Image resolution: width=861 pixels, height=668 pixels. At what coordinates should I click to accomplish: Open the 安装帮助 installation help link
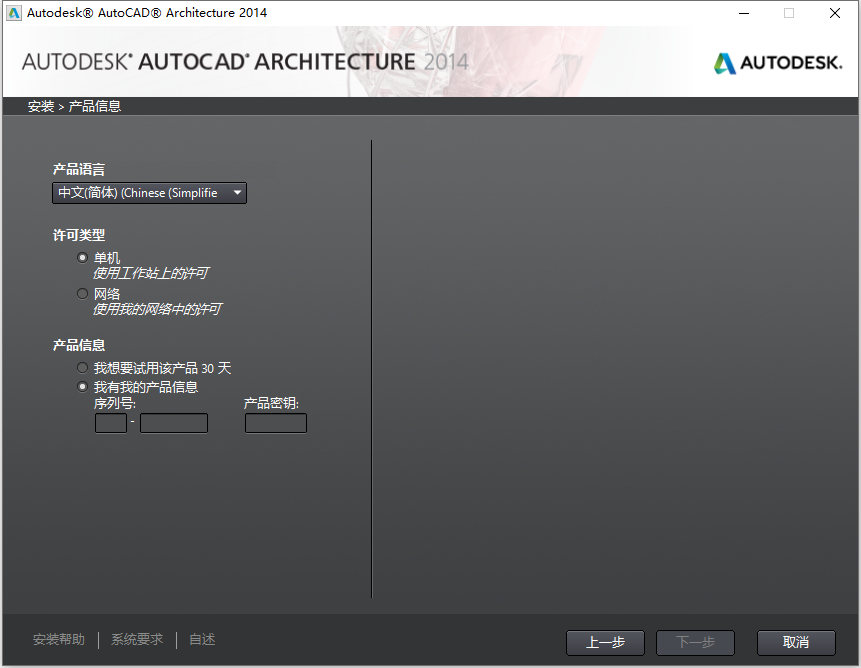point(59,640)
